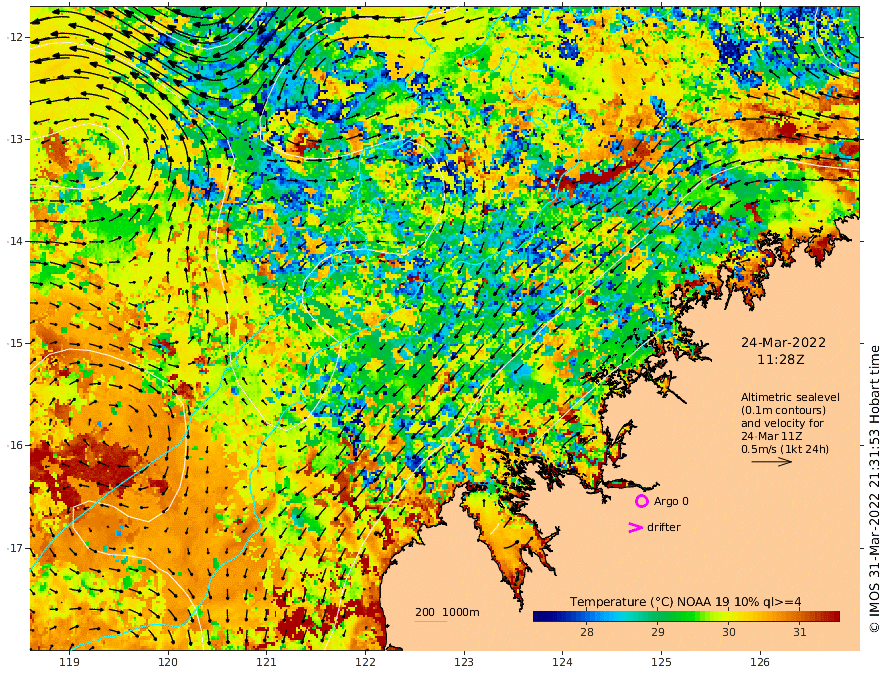Click the 0.5m/s velocity reference arrow

click(x=772, y=462)
